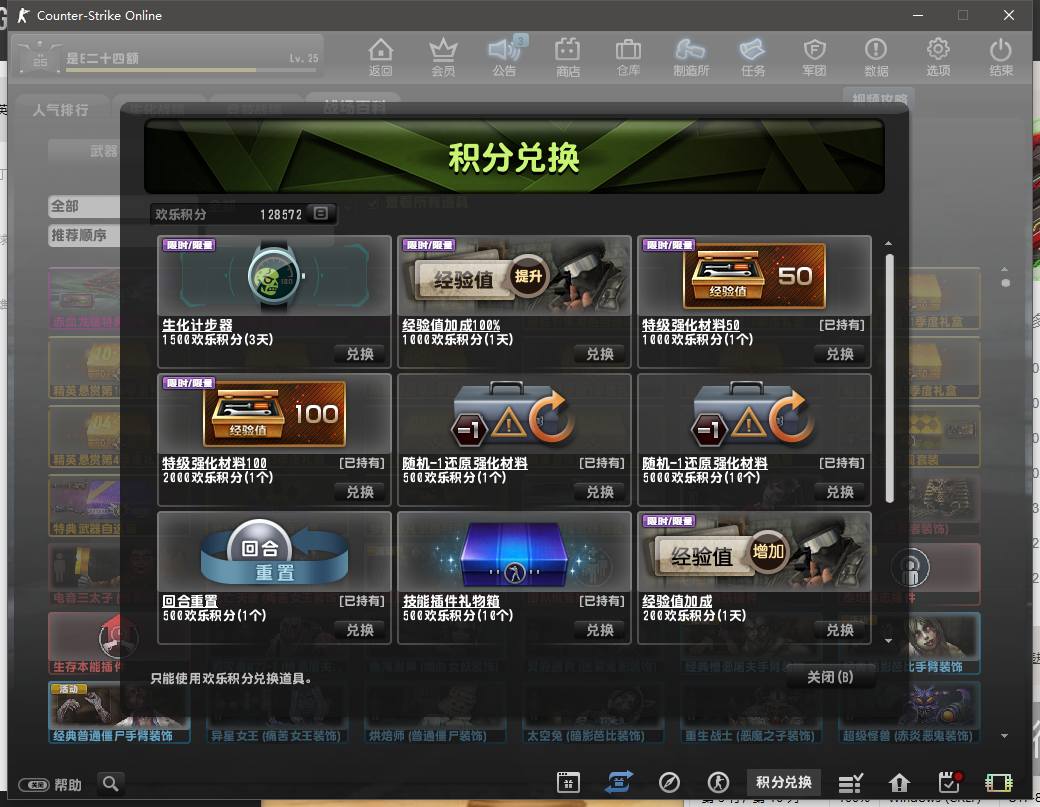Switch to 人气排行 tab behind dialog
Screen dimensions: 1040x807
[x=60, y=110]
